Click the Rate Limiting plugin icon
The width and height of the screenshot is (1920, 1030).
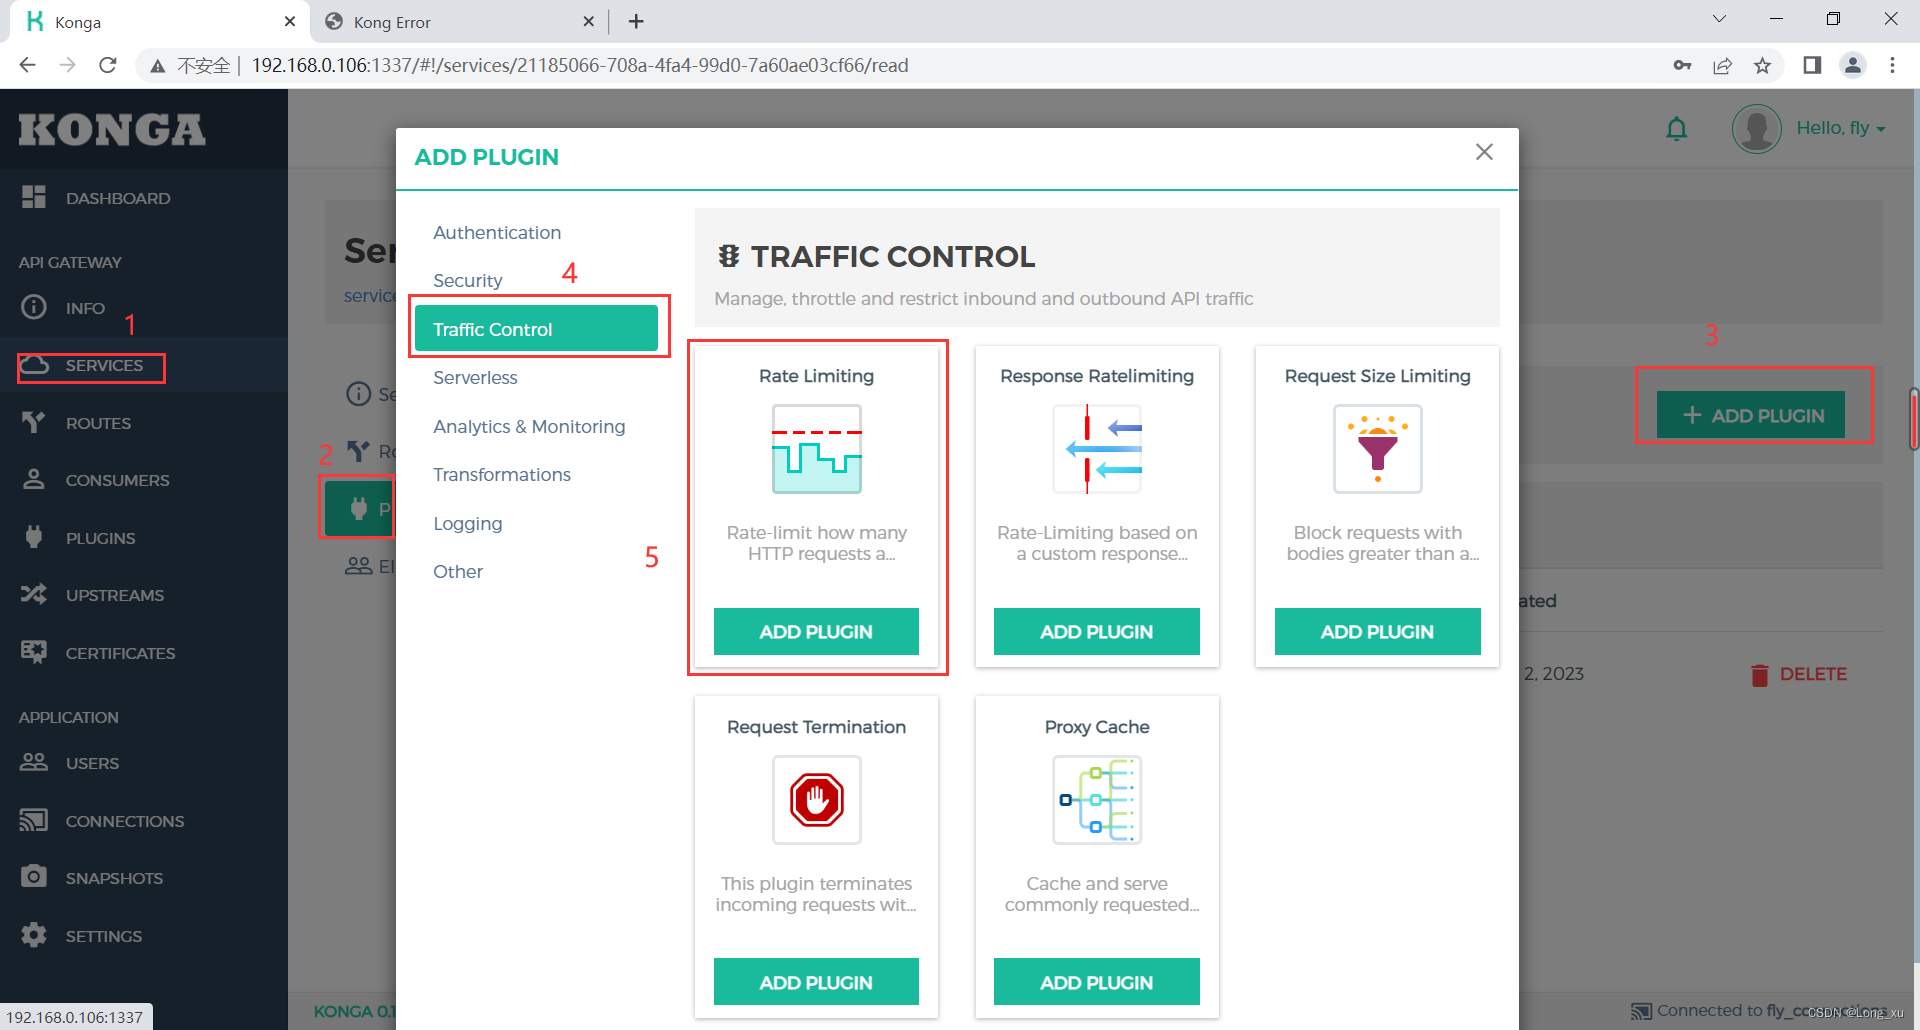pos(816,449)
